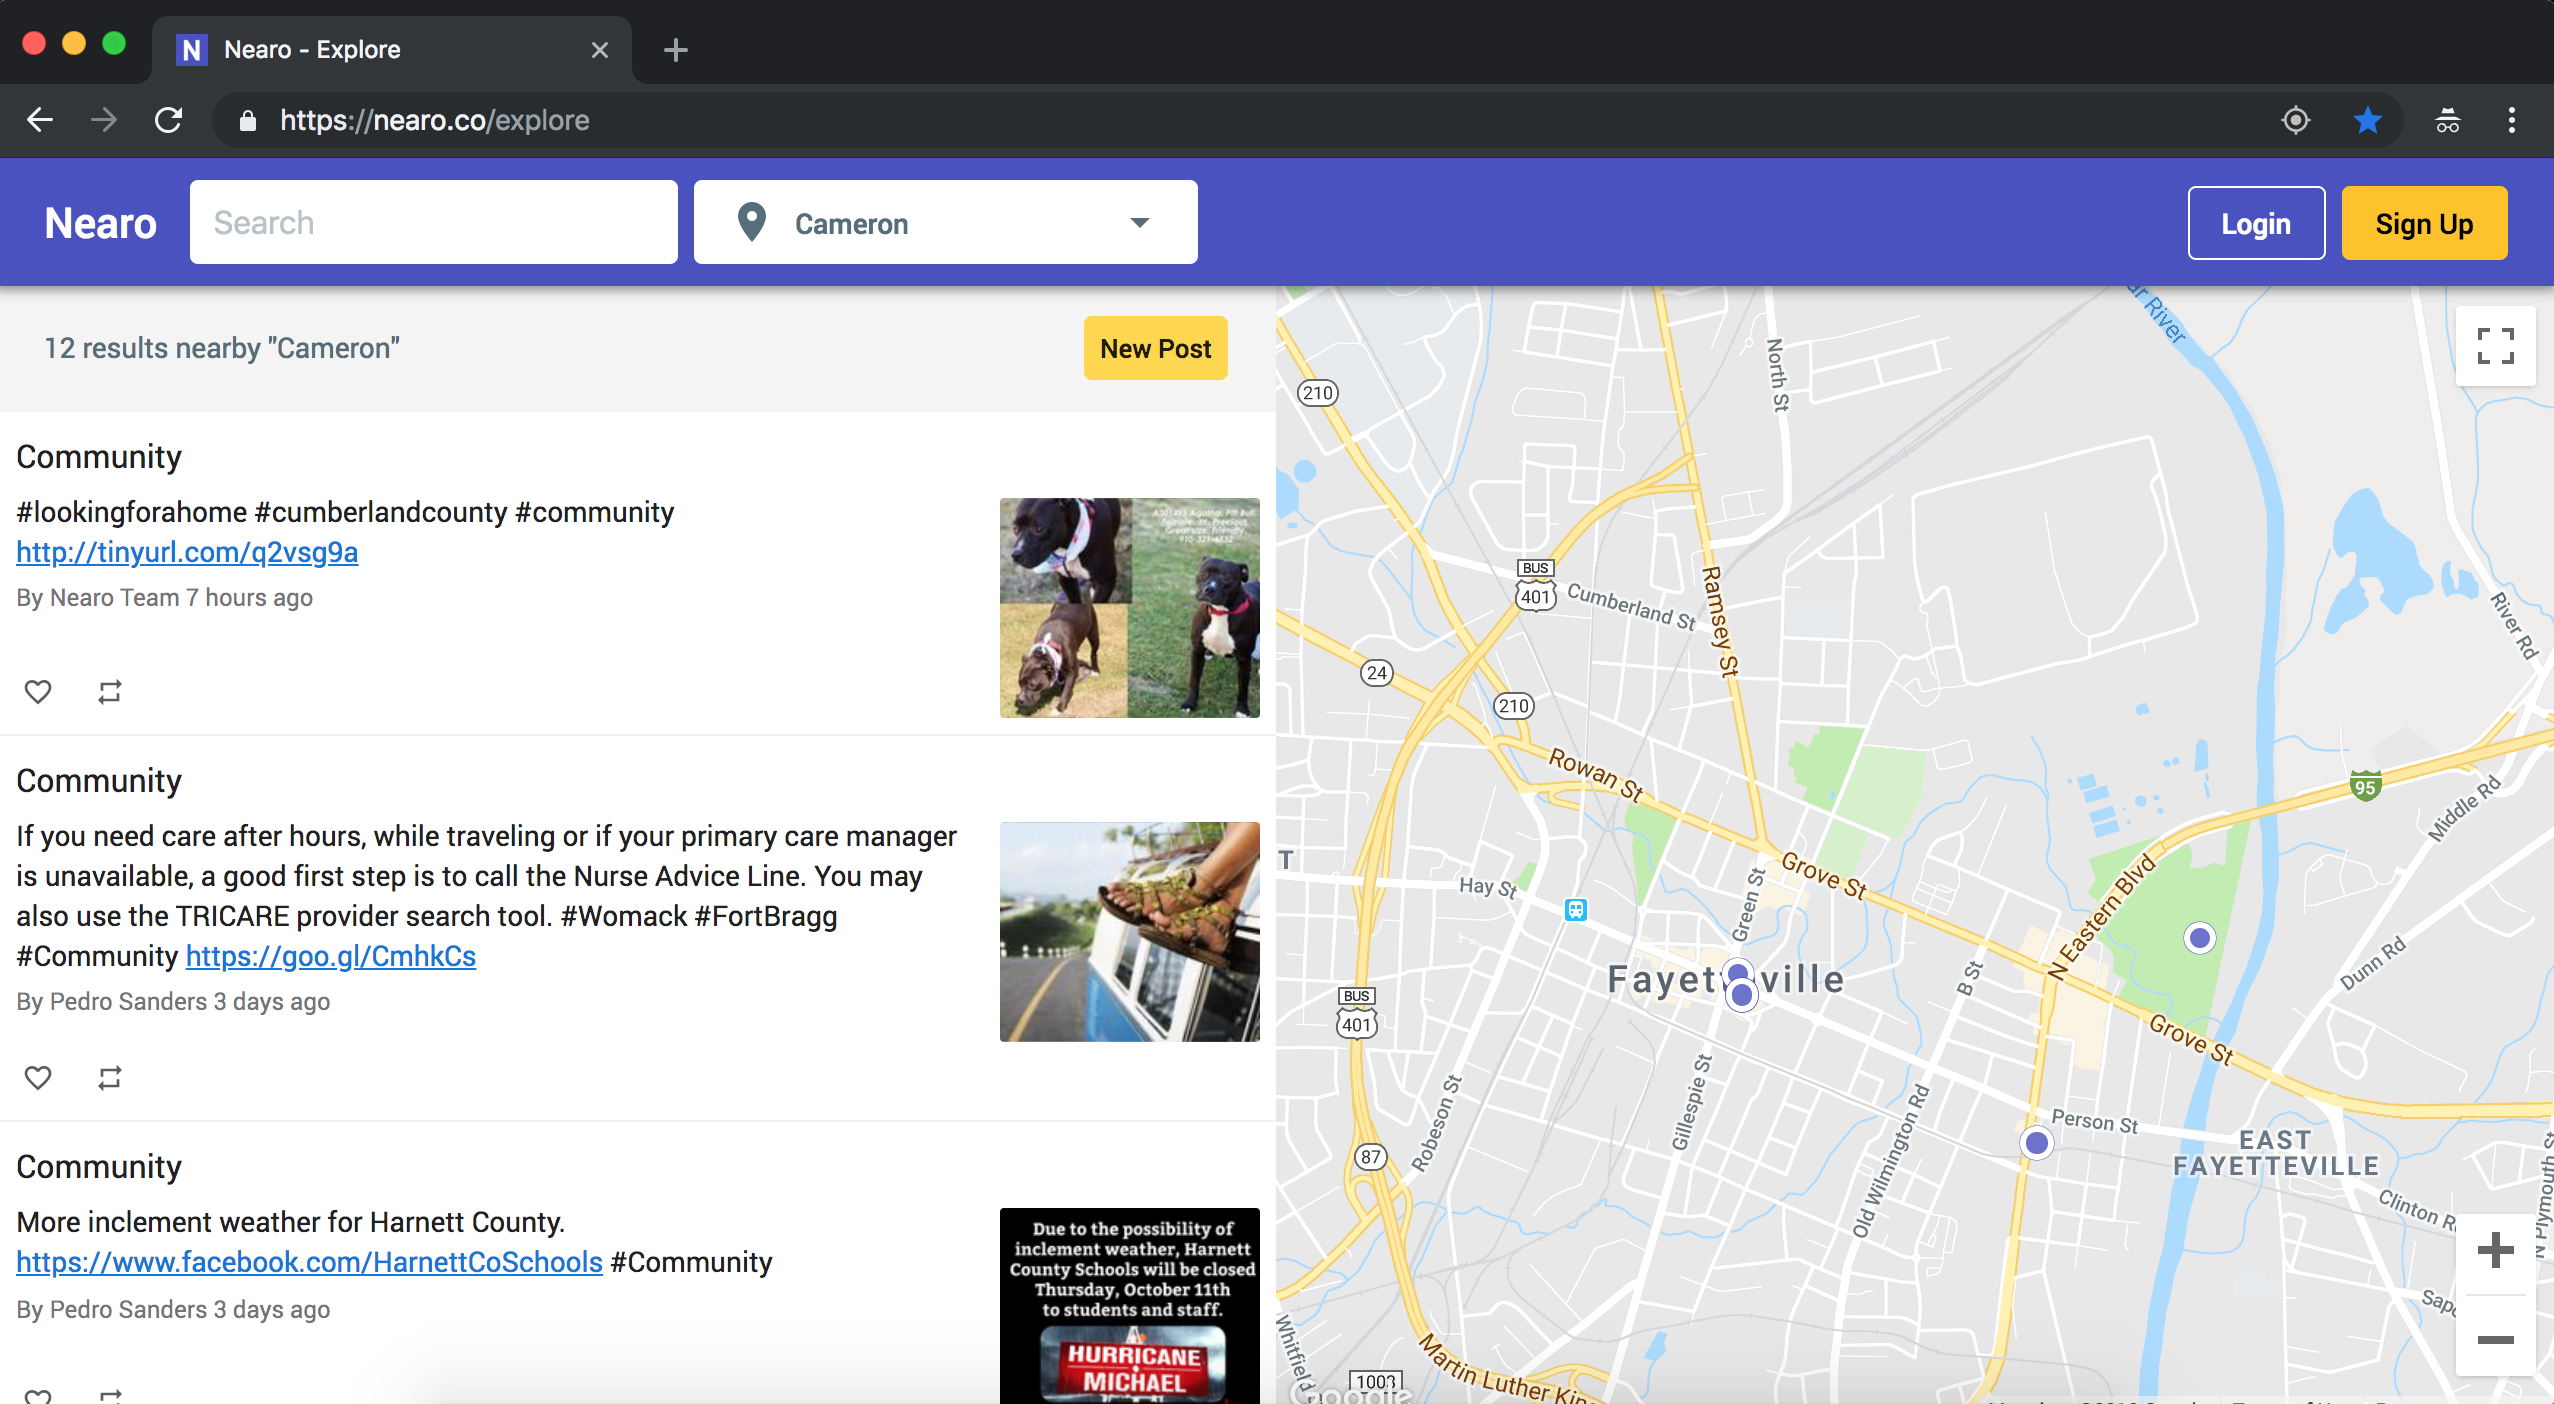
Task: Toggle the bookmark star for this page
Action: tap(2366, 120)
